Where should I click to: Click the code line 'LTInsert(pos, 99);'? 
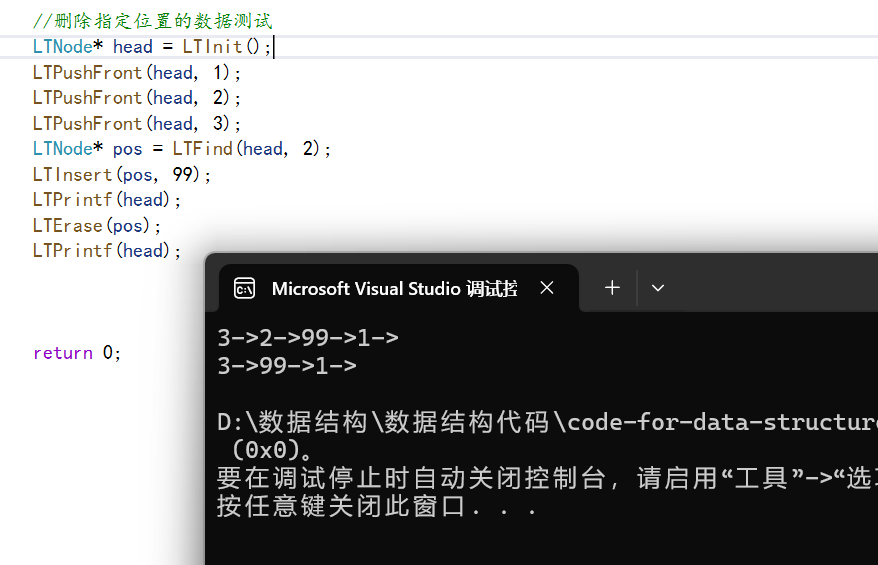pyautogui.click(x=122, y=175)
